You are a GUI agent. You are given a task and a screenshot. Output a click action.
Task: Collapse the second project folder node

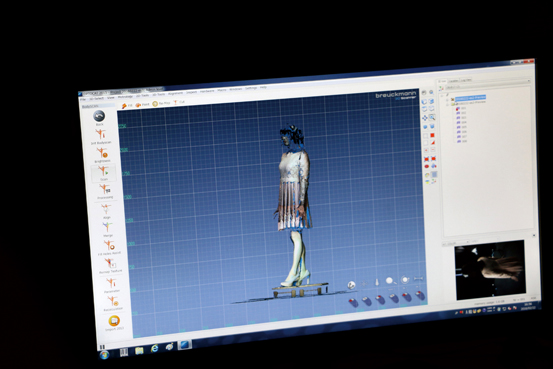click(x=448, y=104)
